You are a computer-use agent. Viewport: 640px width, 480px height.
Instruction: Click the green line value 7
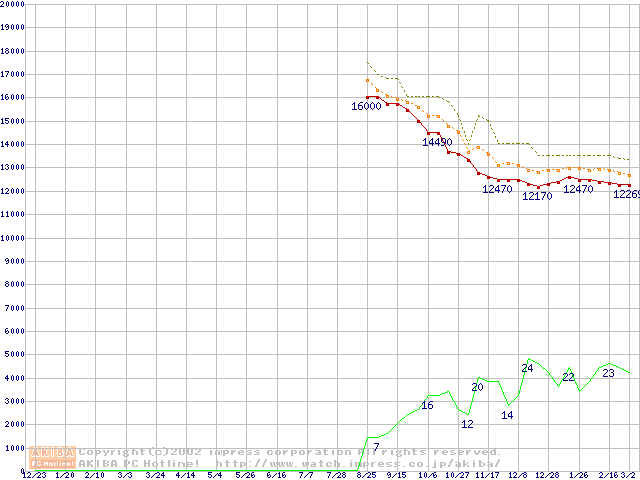click(376, 447)
